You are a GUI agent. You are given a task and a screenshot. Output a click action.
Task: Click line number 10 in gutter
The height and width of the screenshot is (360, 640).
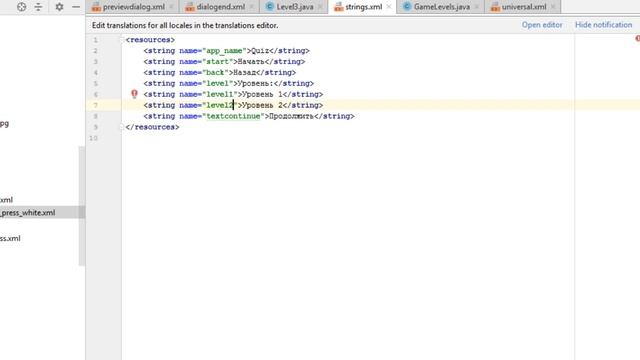(x=93, y=138)
